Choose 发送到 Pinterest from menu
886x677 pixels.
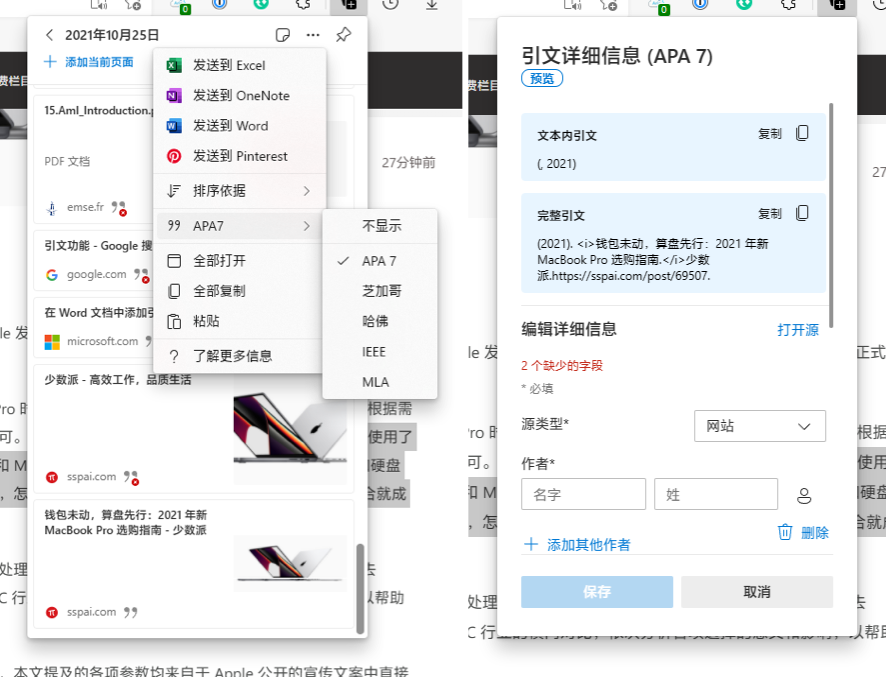pos(240,156)
